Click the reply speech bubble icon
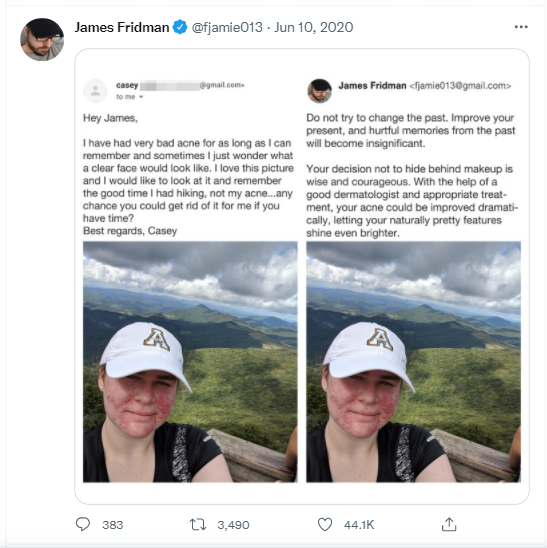This screenshot has height=548, width=547. pos(83,524)
